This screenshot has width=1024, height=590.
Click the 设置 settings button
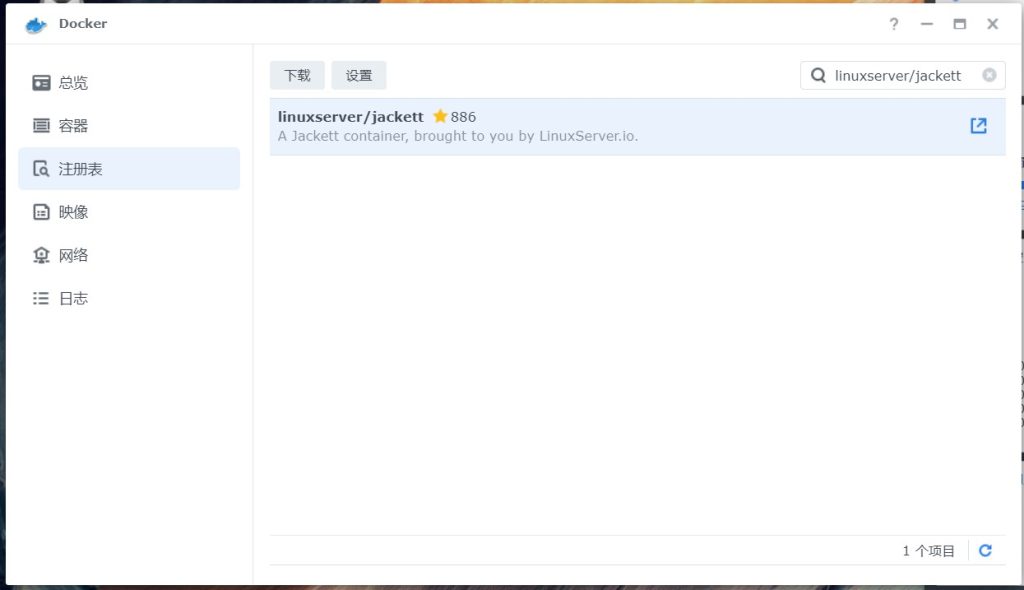coord(359,75)
